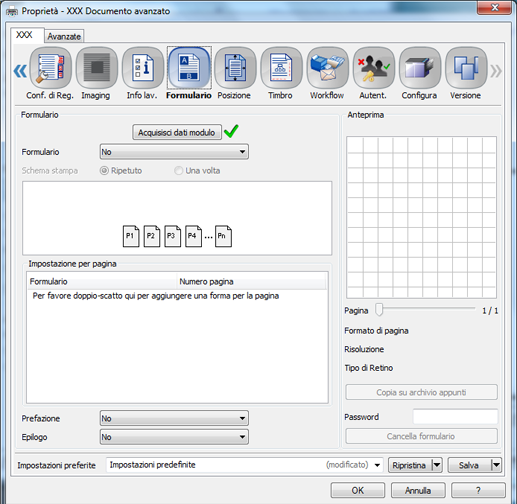Go to the Posizione icon
The width and height of the screenshot is (517, 504).
(x=235, y=68)
